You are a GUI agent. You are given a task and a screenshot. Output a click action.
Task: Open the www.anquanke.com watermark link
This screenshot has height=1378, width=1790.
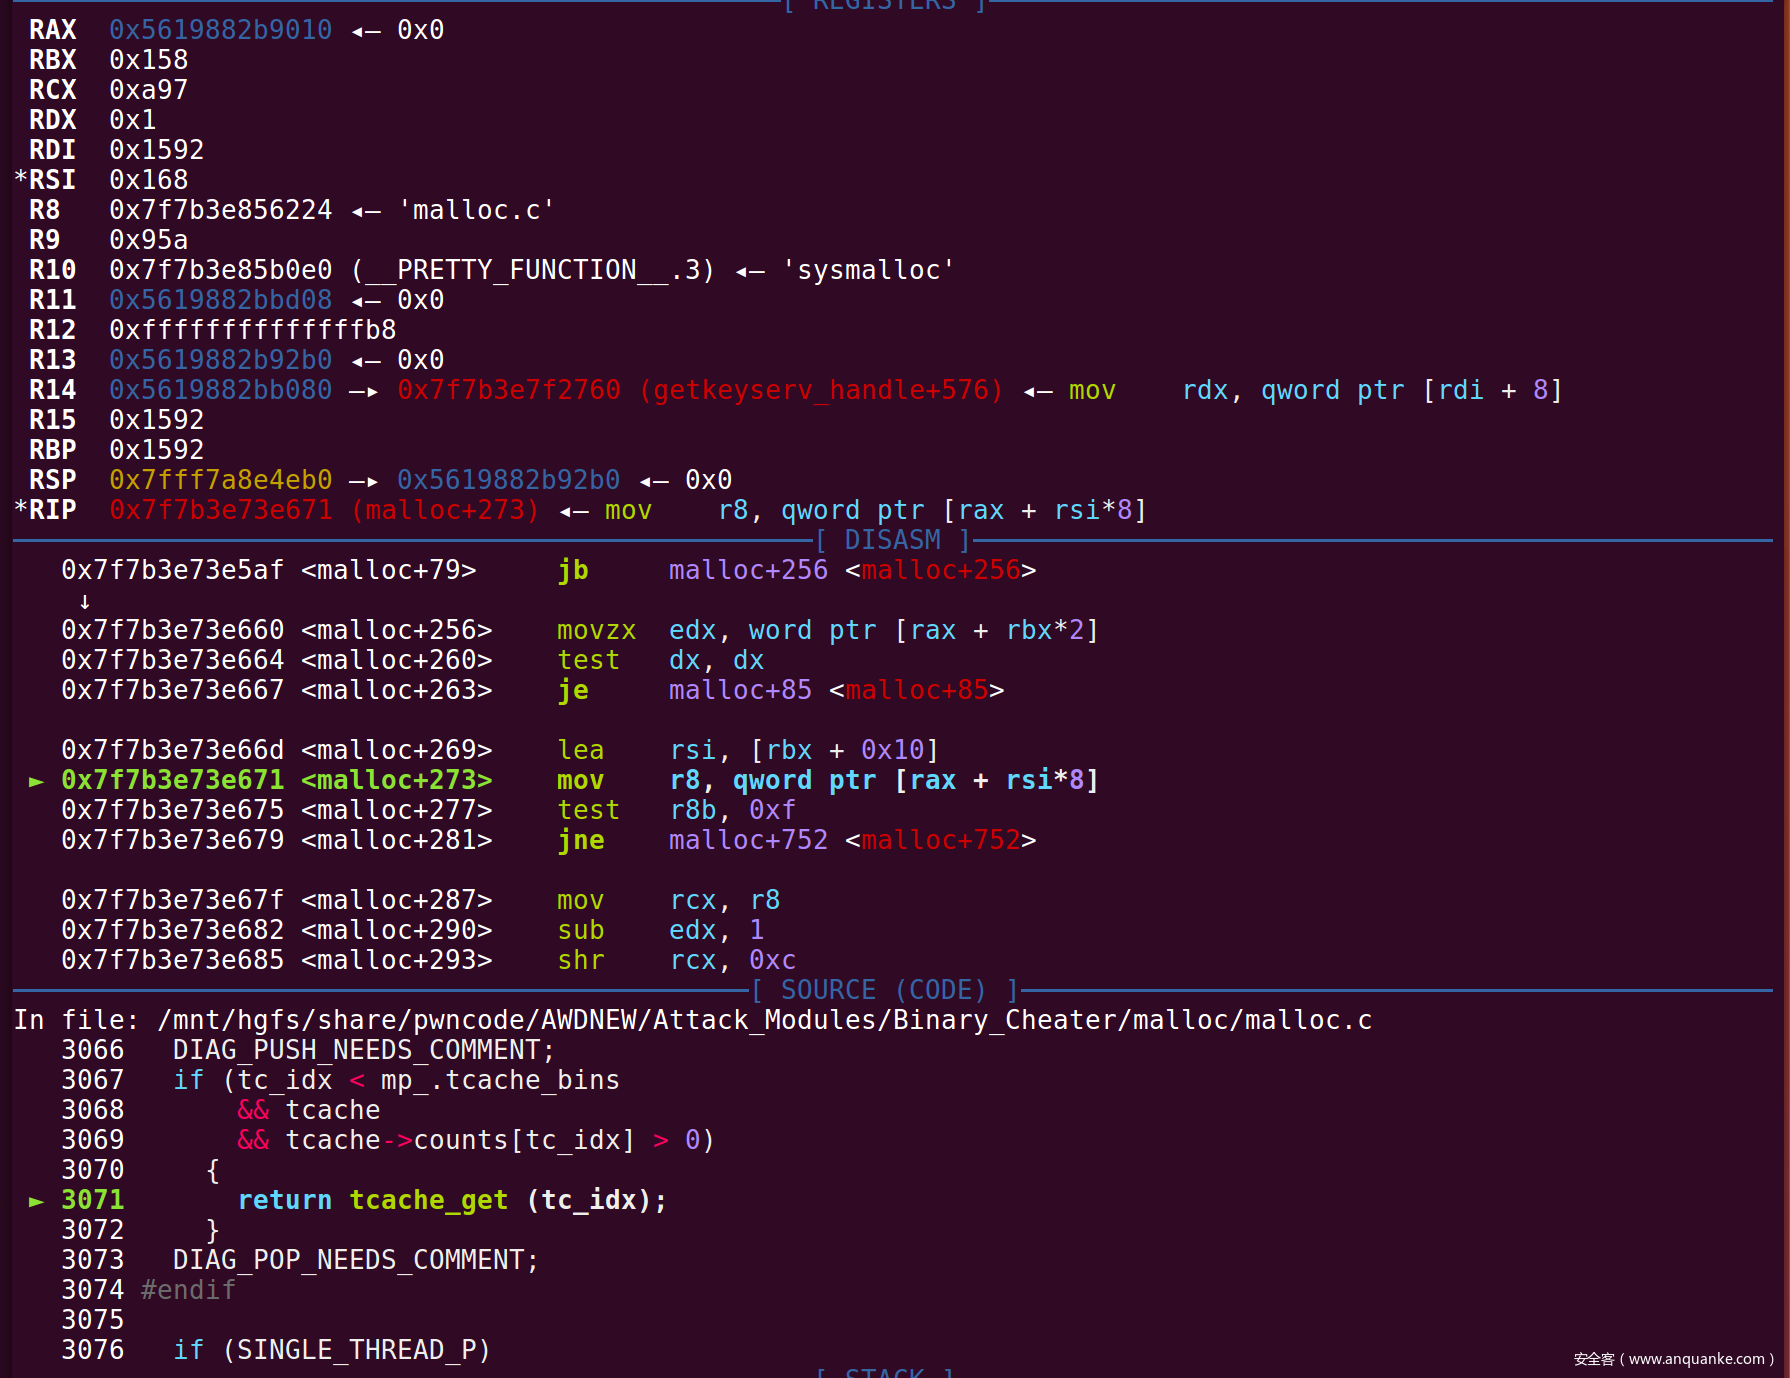tap(1696, 1359)
